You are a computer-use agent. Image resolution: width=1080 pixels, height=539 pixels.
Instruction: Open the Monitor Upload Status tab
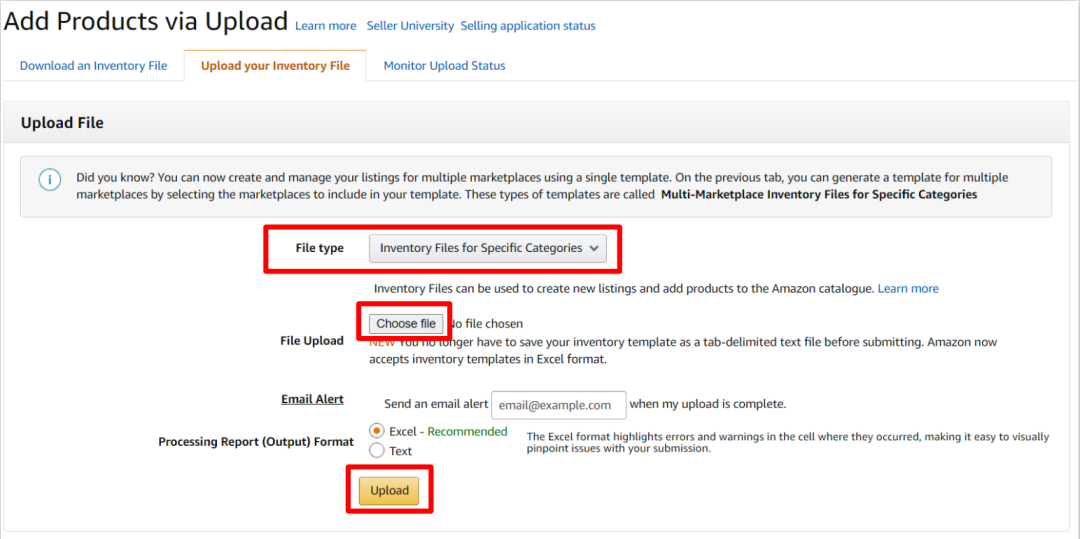444,66
